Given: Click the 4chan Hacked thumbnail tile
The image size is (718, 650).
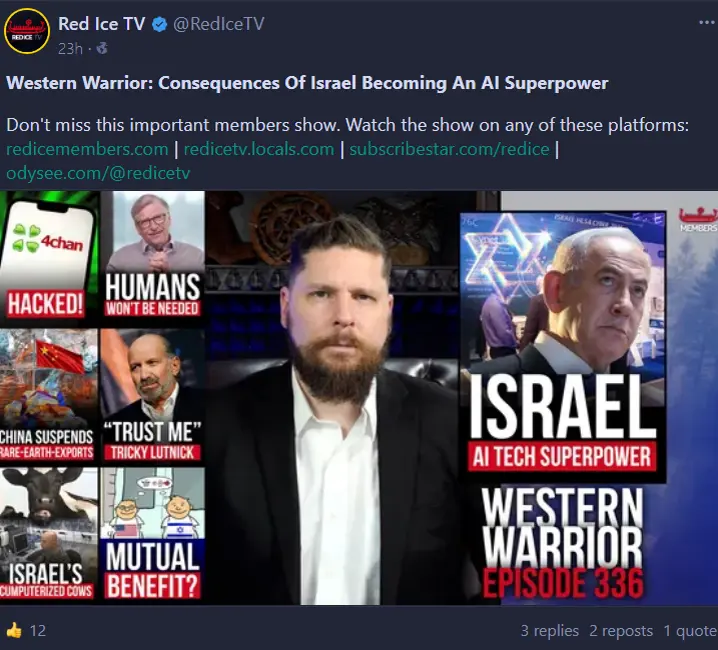Looking at the screenshot, I should pos(49,257).
